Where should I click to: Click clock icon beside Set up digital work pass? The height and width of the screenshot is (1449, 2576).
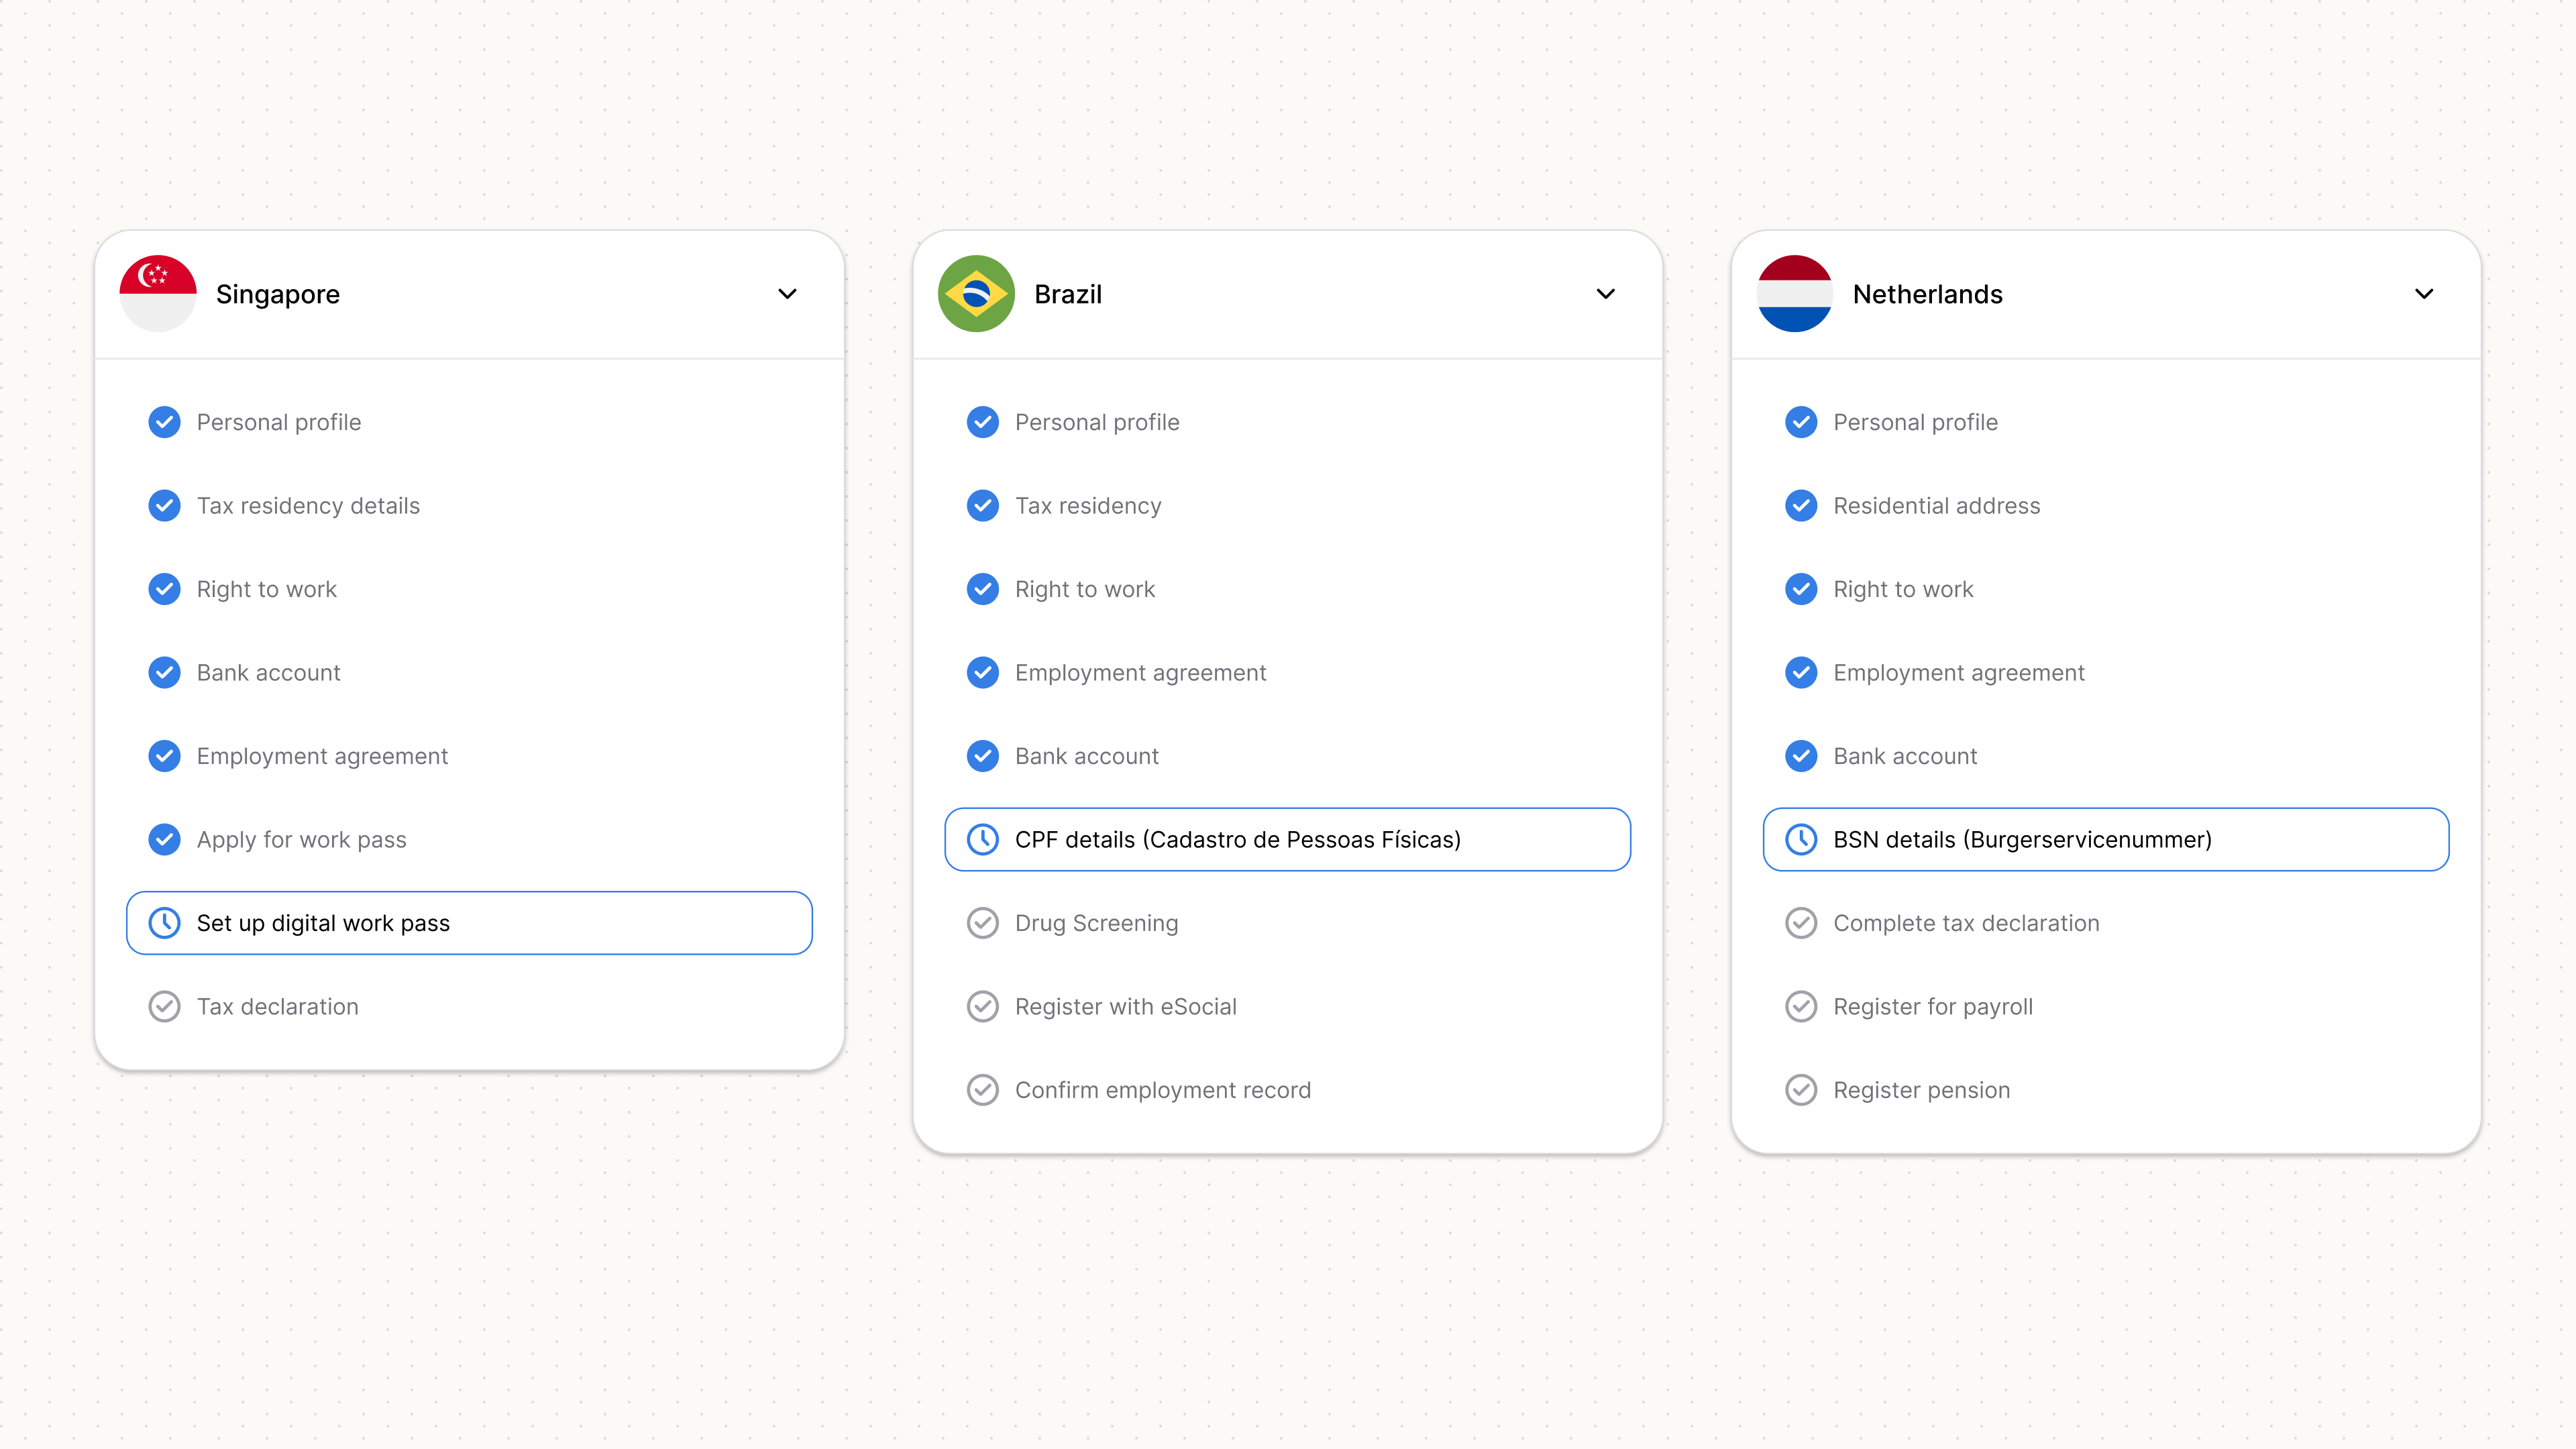coord(165,923)
